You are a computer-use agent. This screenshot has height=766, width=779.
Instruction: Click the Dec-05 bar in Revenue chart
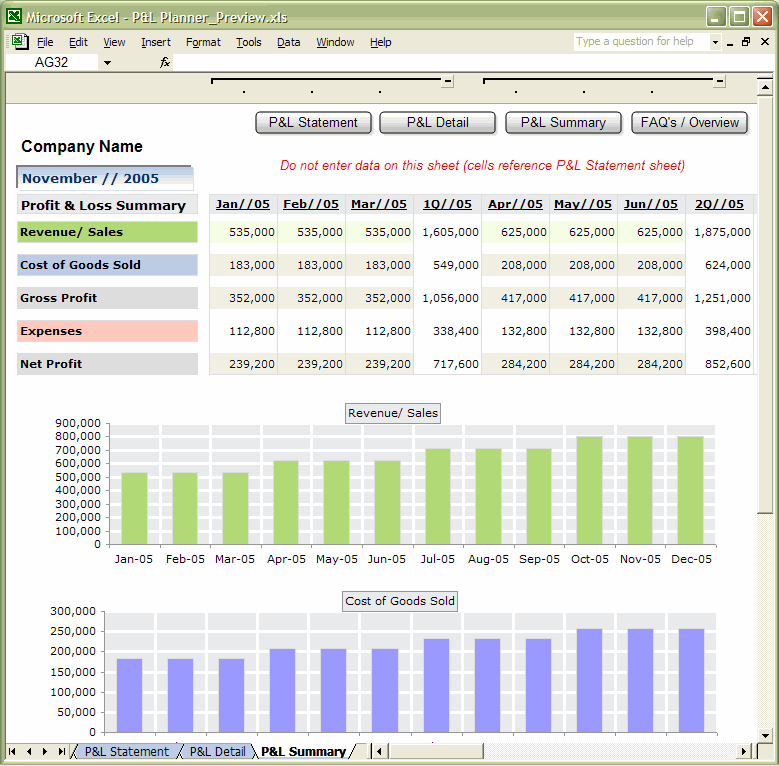click(691, 490)
